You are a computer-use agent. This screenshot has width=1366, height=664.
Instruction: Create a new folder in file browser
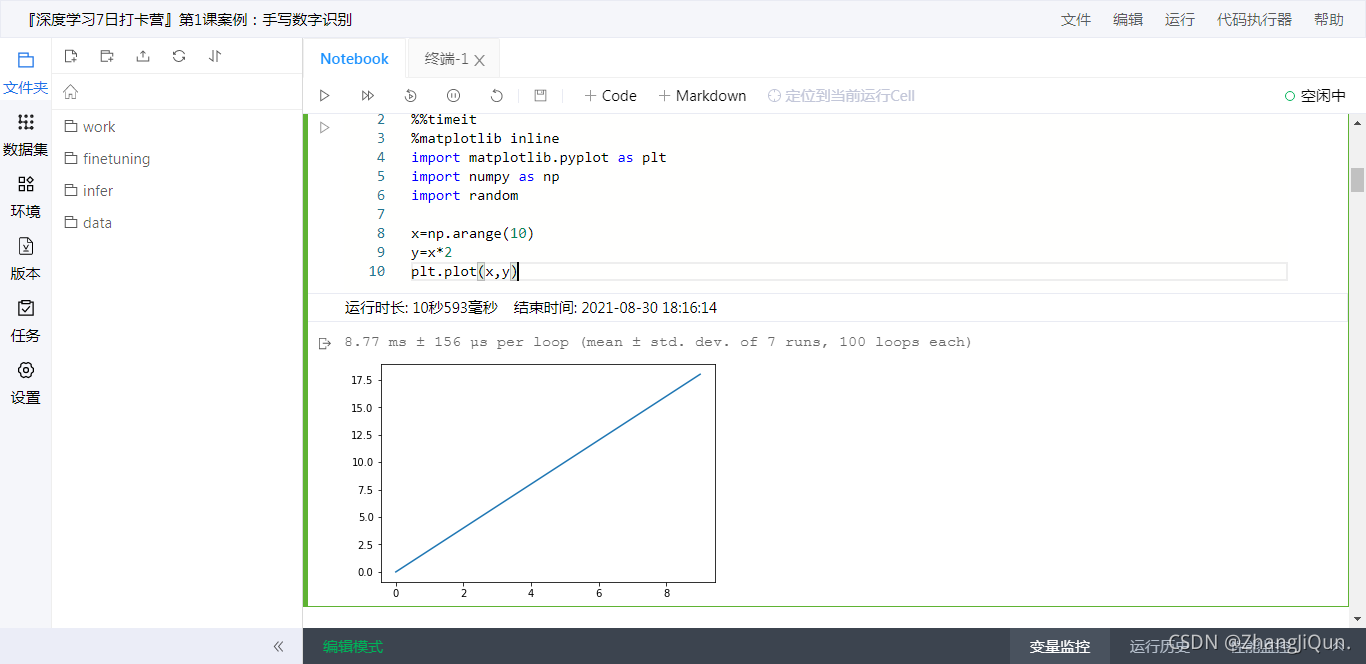pyautogui.click(x=107, y=56)
